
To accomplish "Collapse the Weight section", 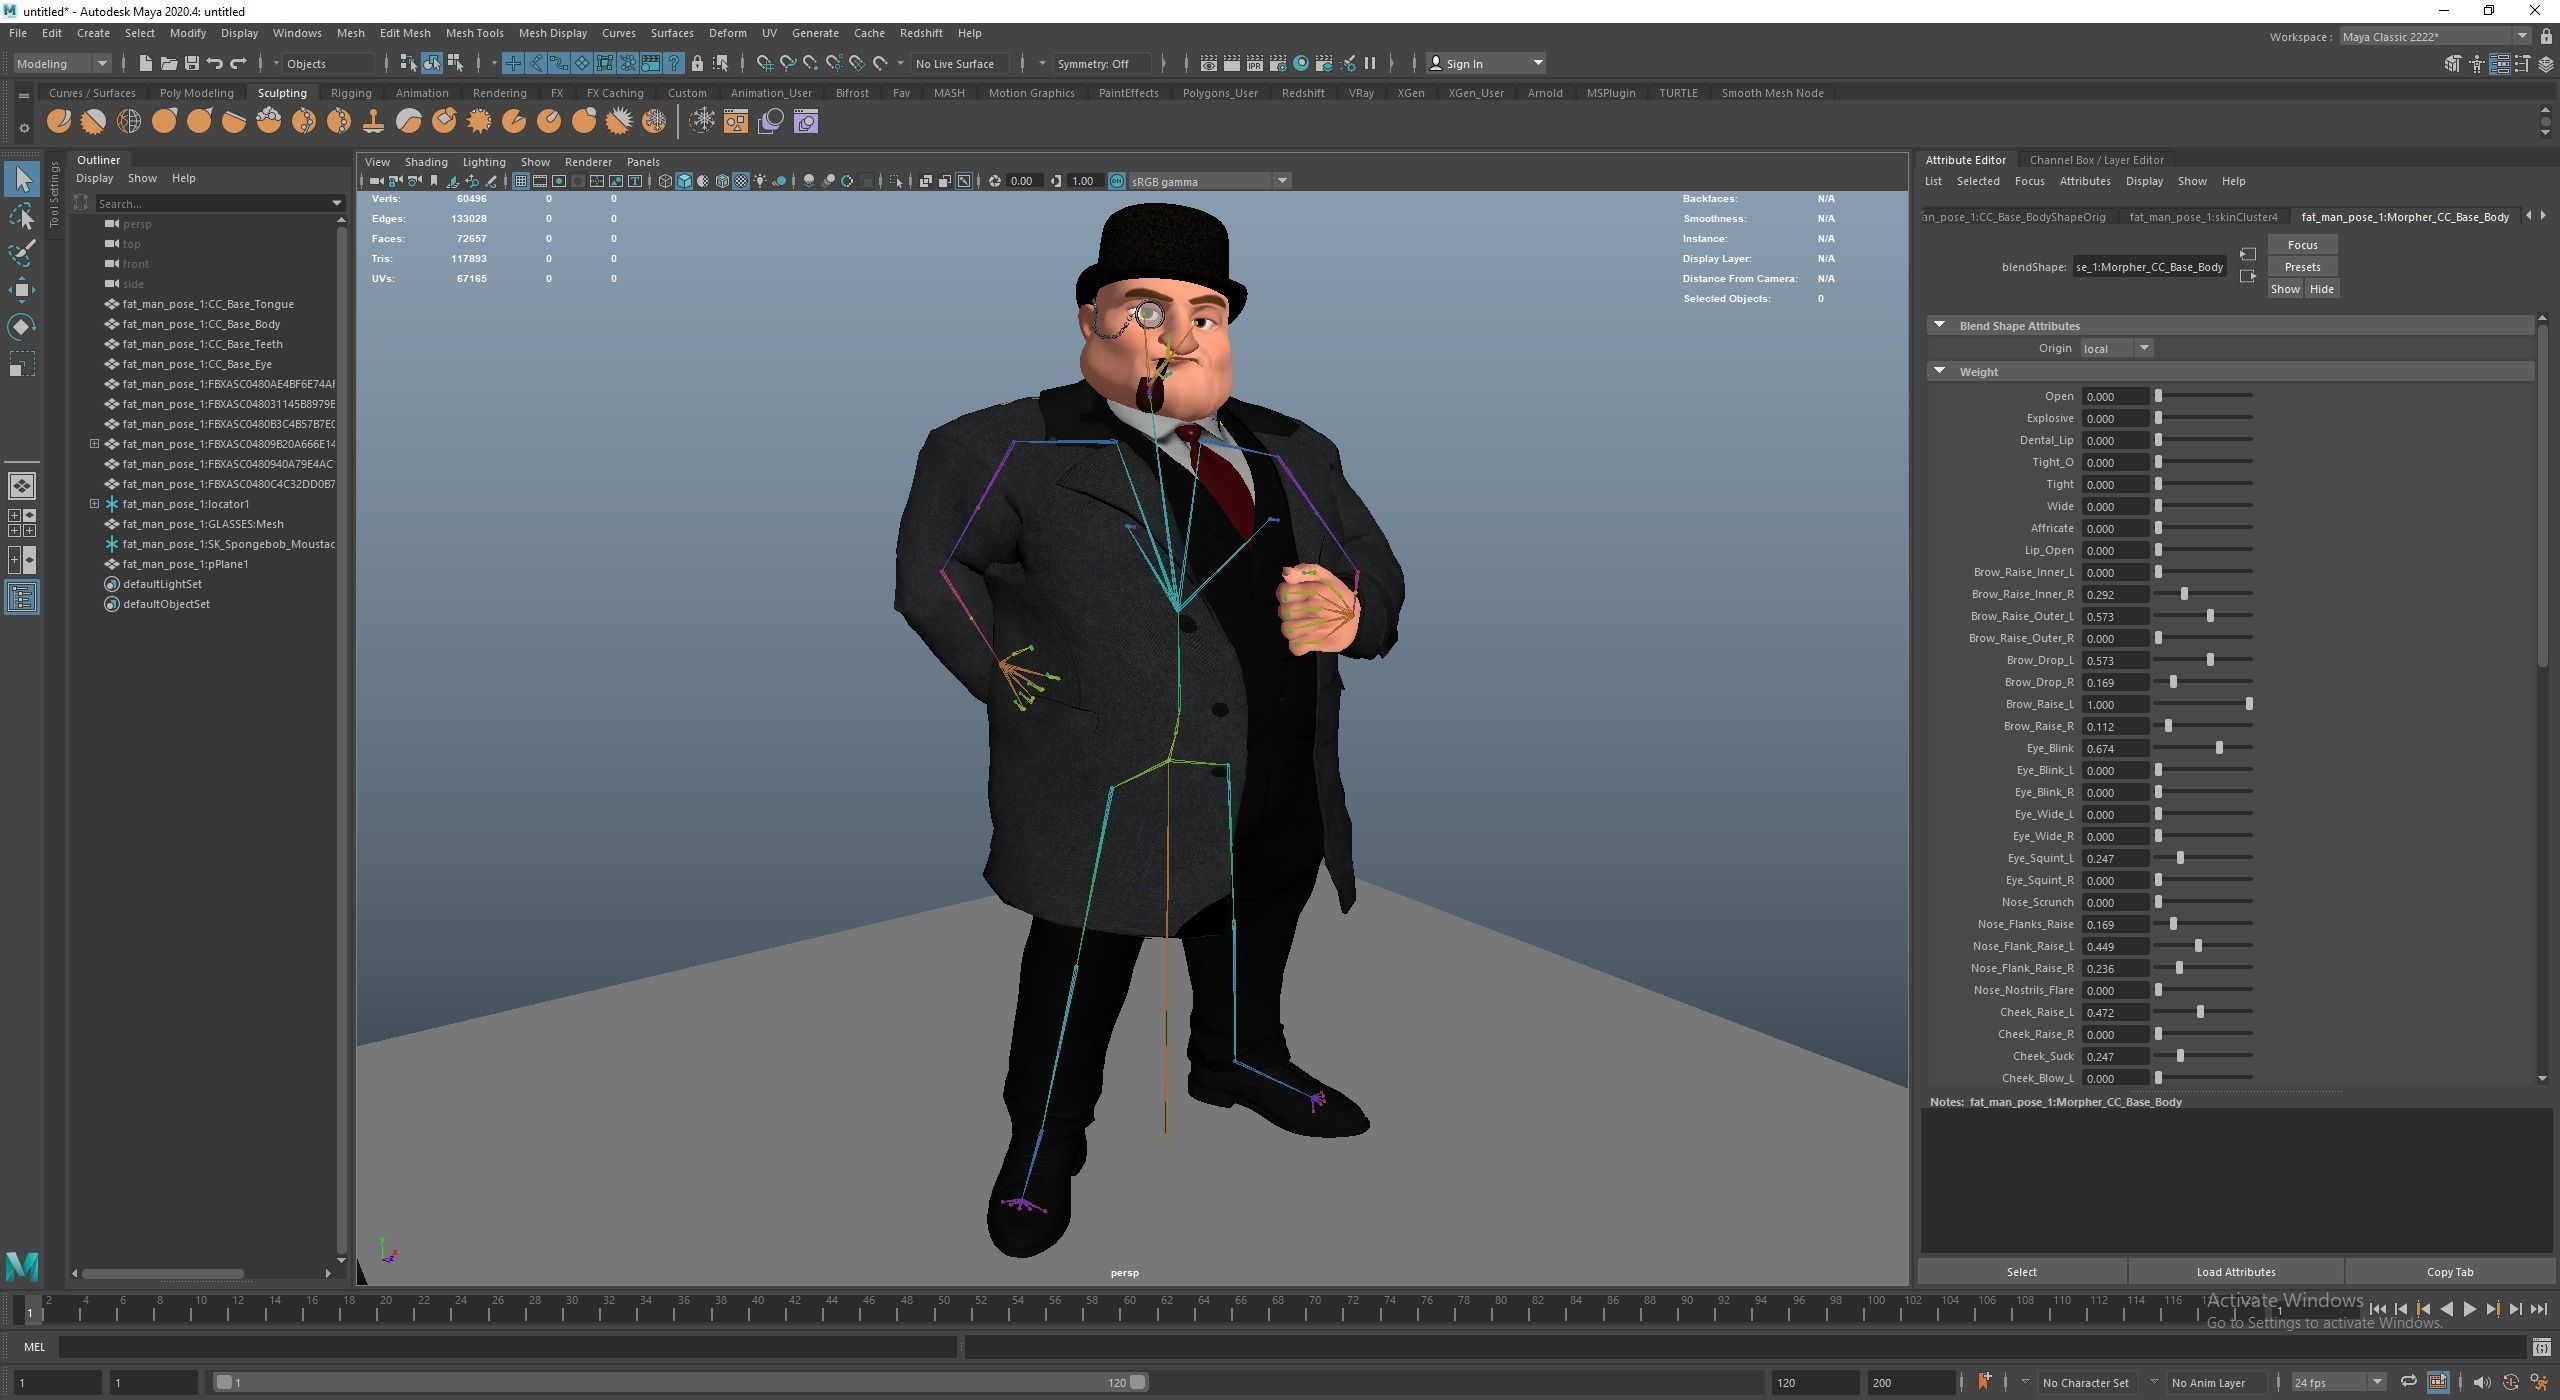I will pyautogui.click(x=1940, y=371).
